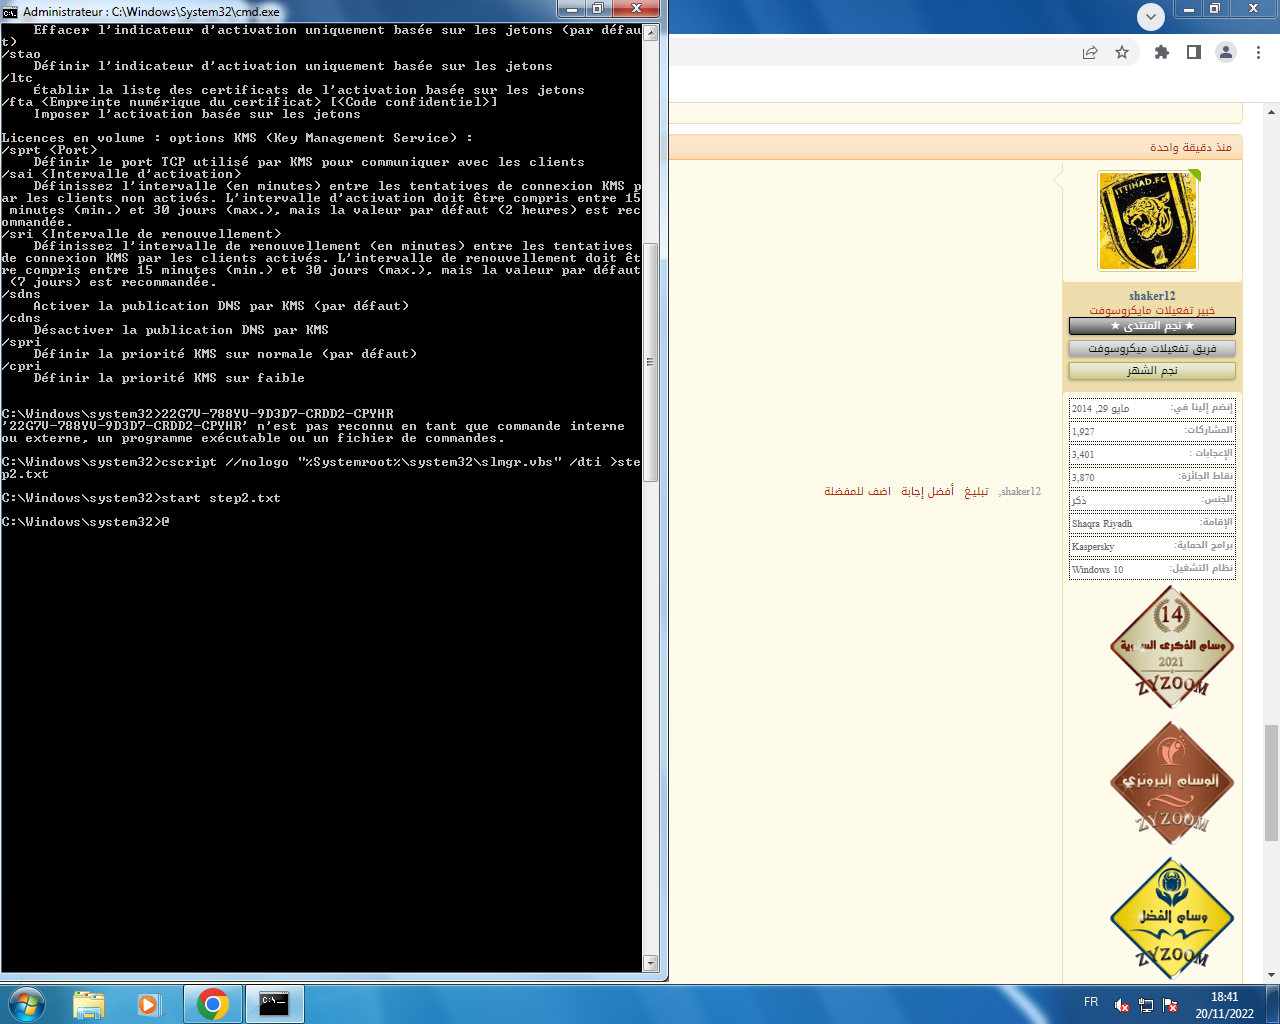The width and height of the screenshot is (1280, 1024).
Task: Open Chrome profile avatar icon
Action: 1226,52
